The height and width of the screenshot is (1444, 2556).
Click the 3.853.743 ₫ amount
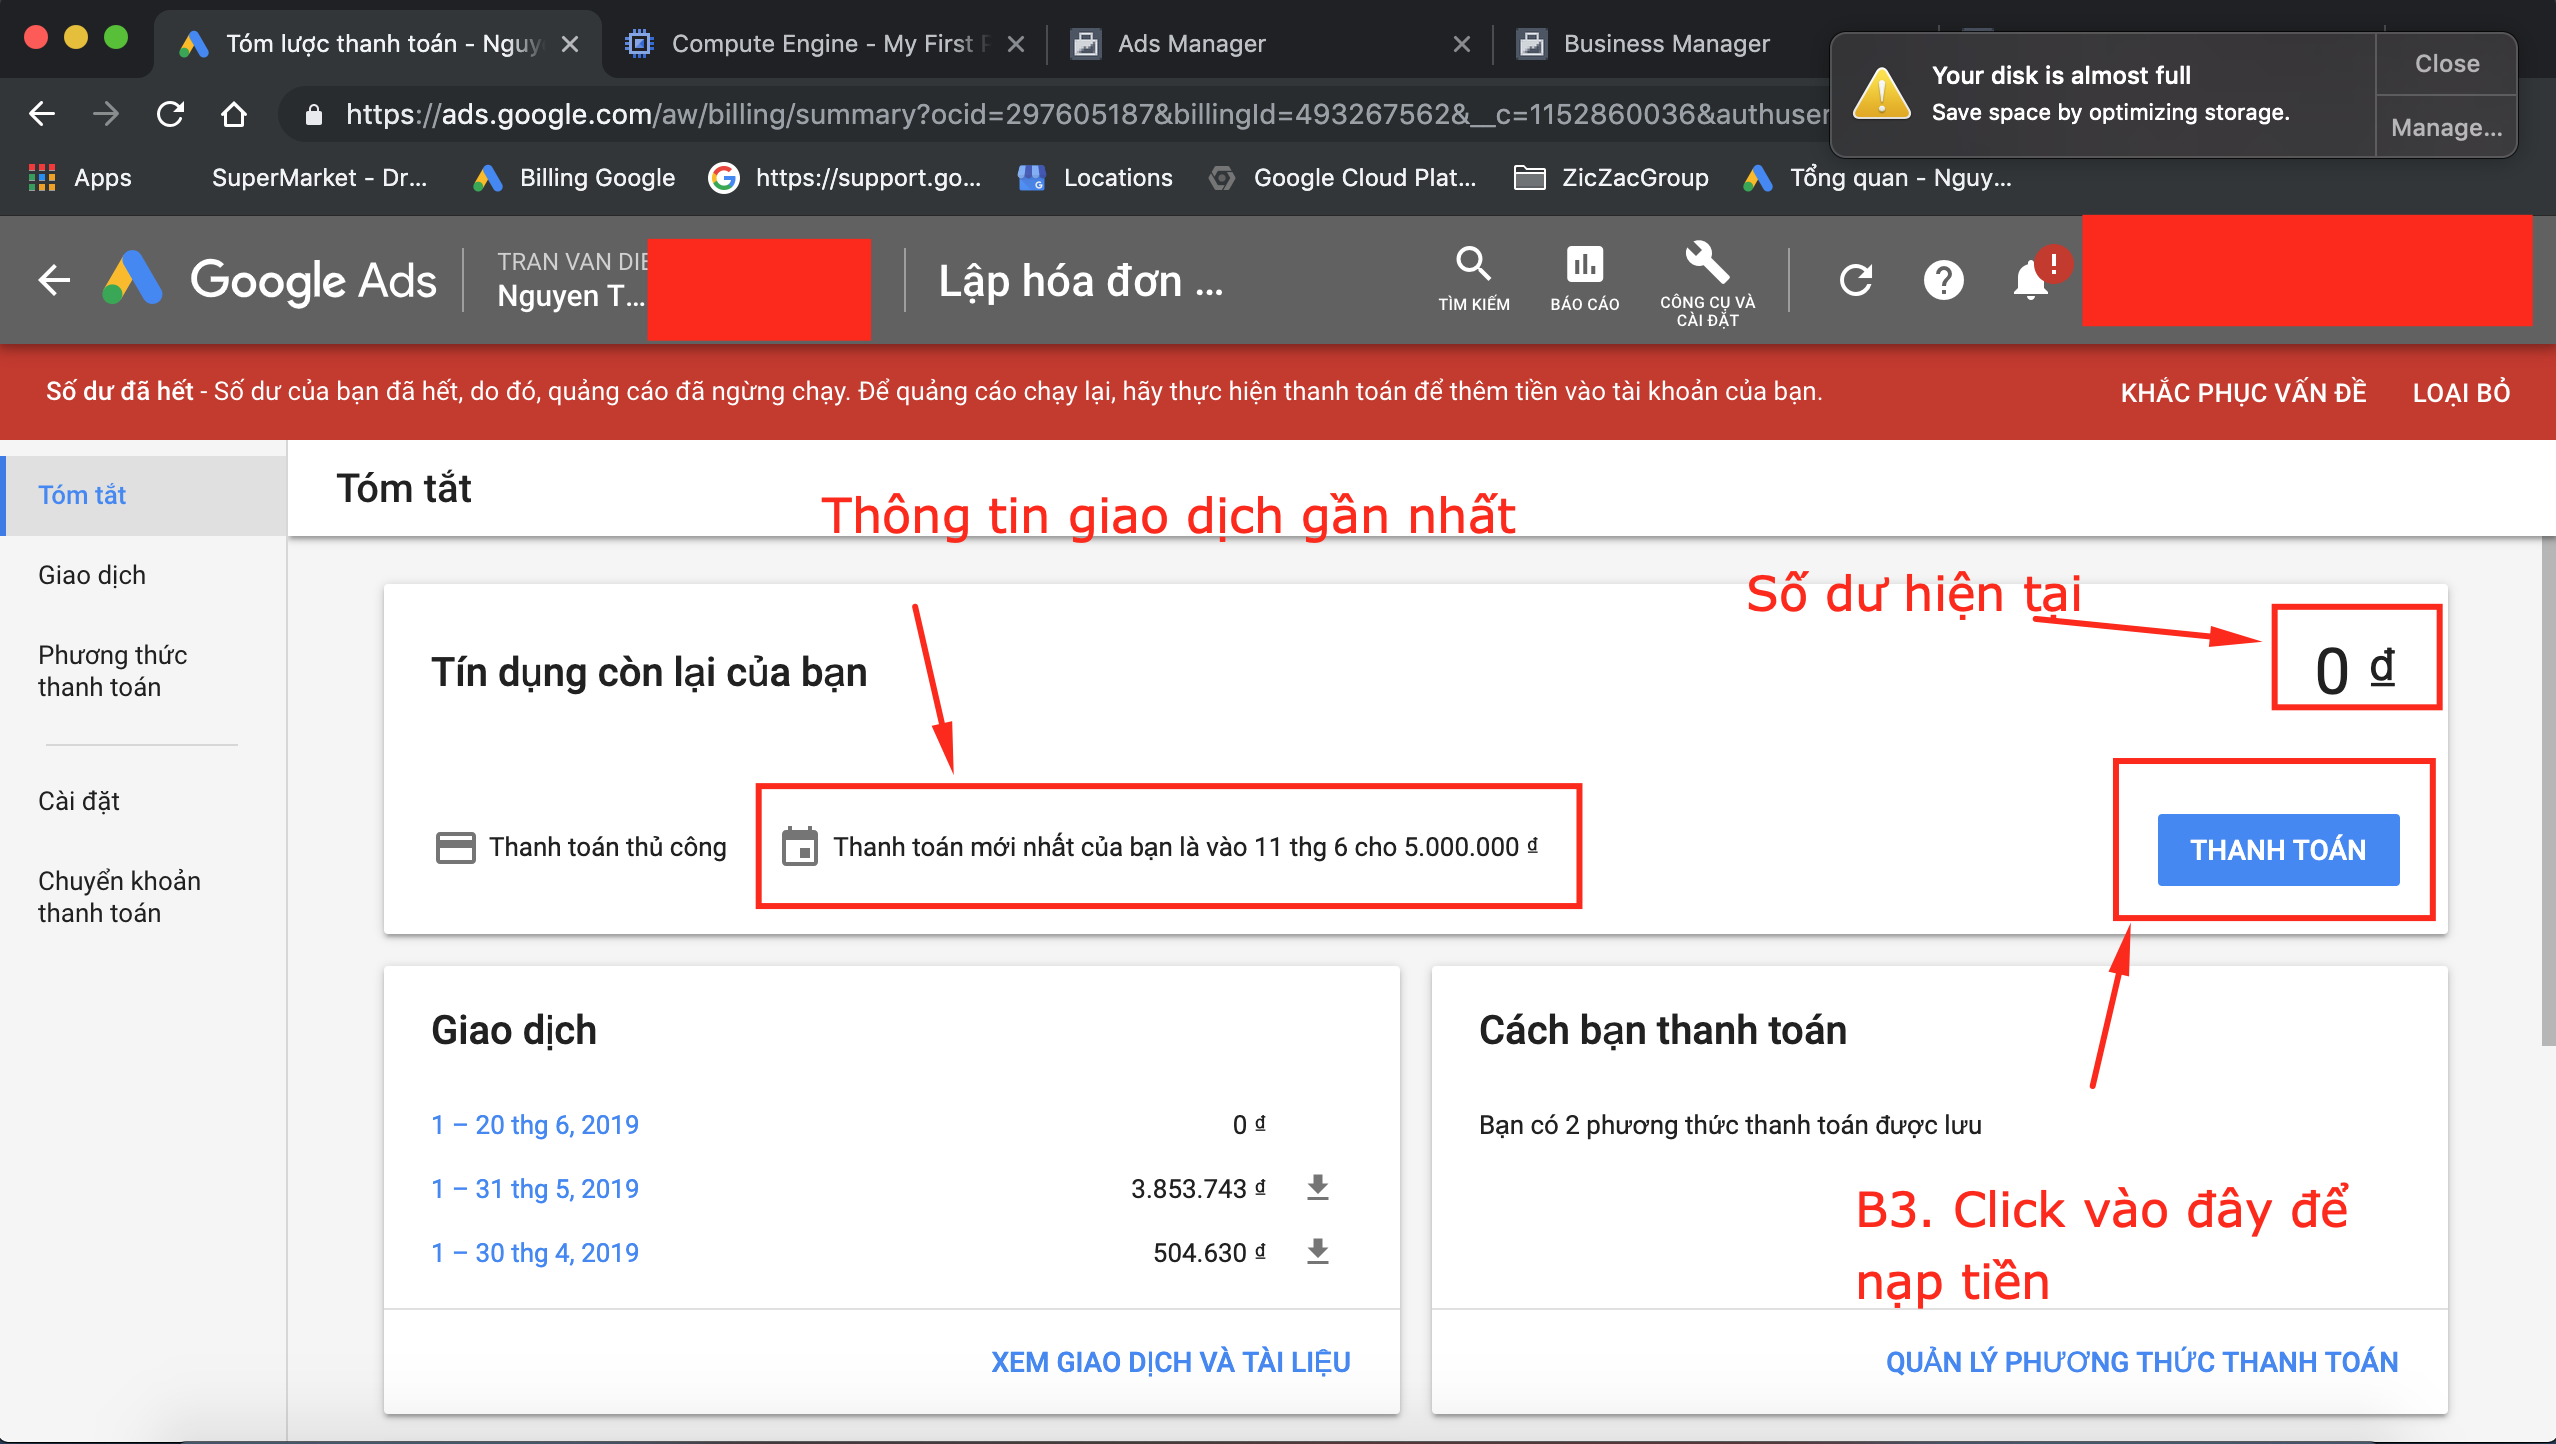(1198, 1189)
